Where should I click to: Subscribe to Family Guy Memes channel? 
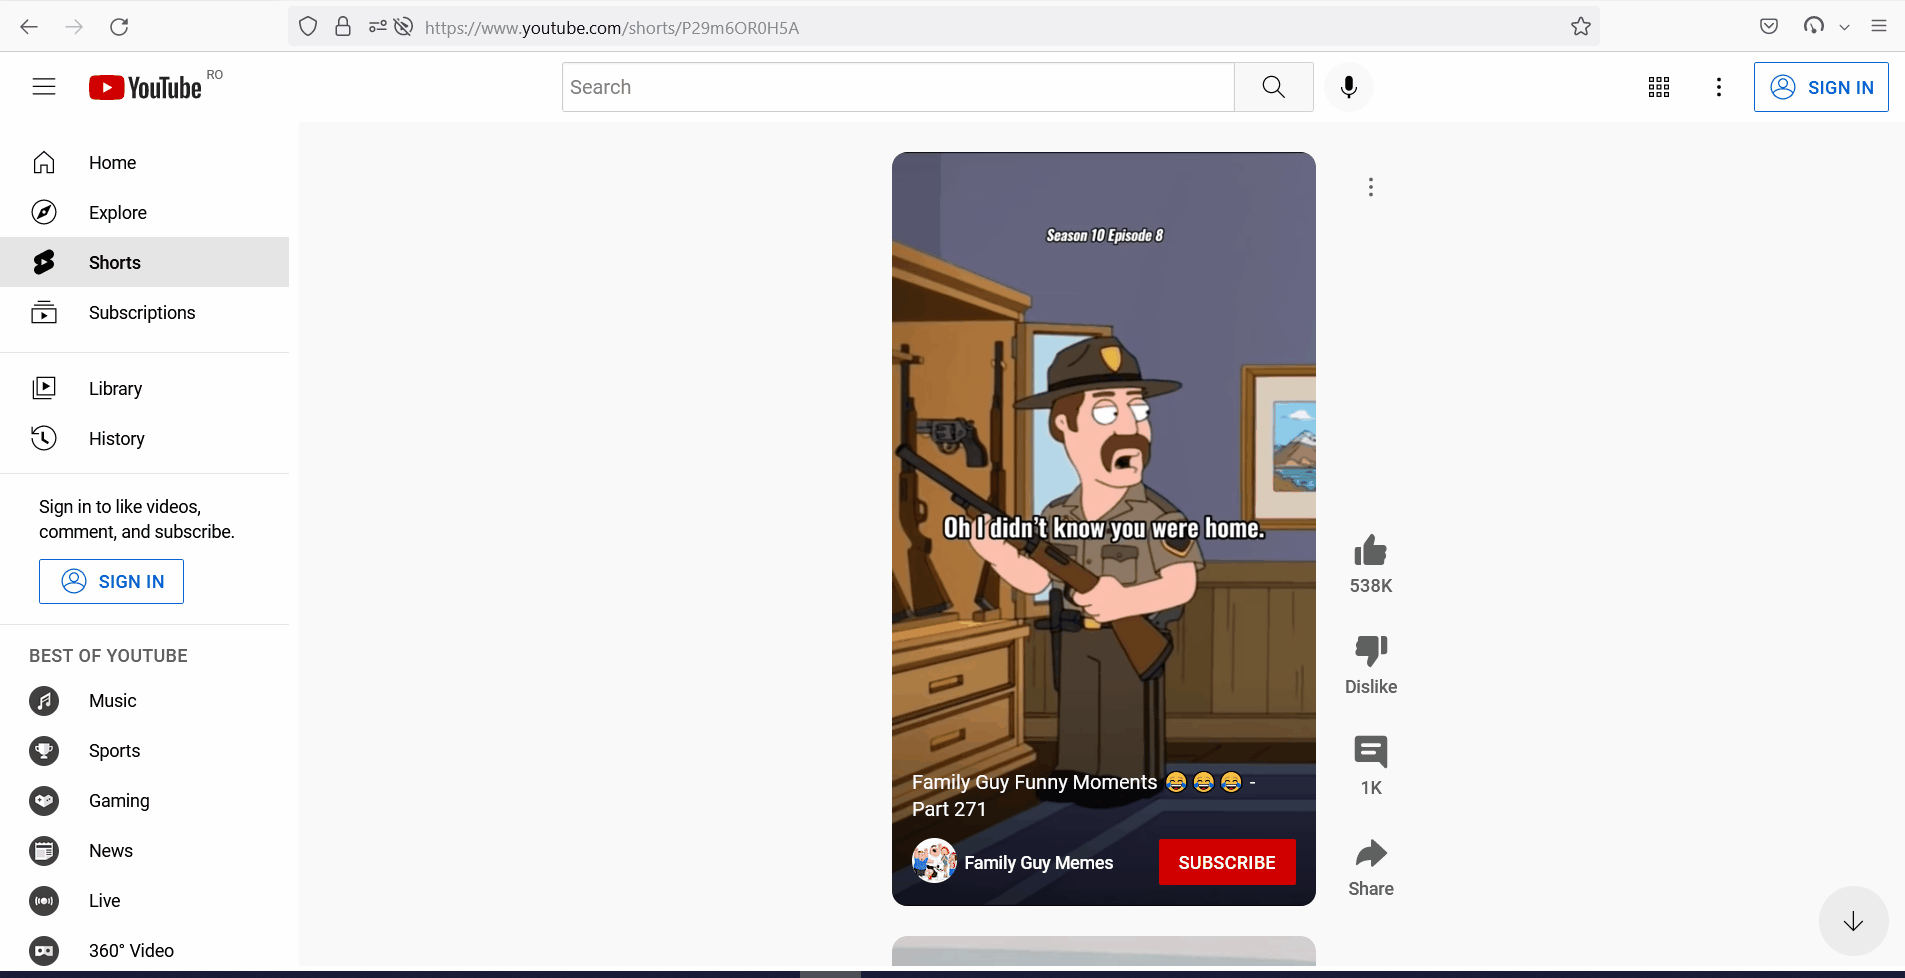1226,862
